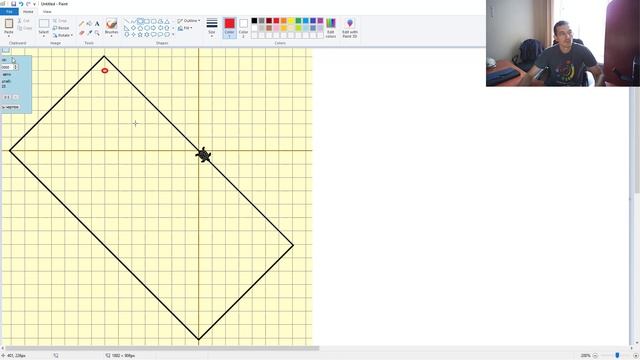Click the webcam video overlay
This screenshot has height=360, width=640.
point(563,43)
